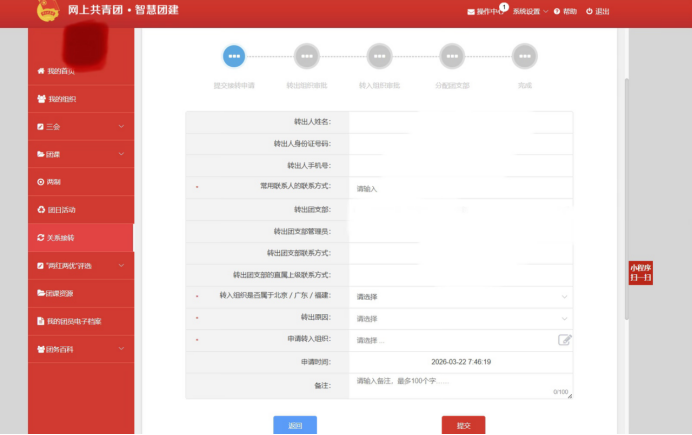Image resolution: width=692 pixels, height=435 pixels.
Task: Click the blue 返回 back button
Action: point(295,425)
